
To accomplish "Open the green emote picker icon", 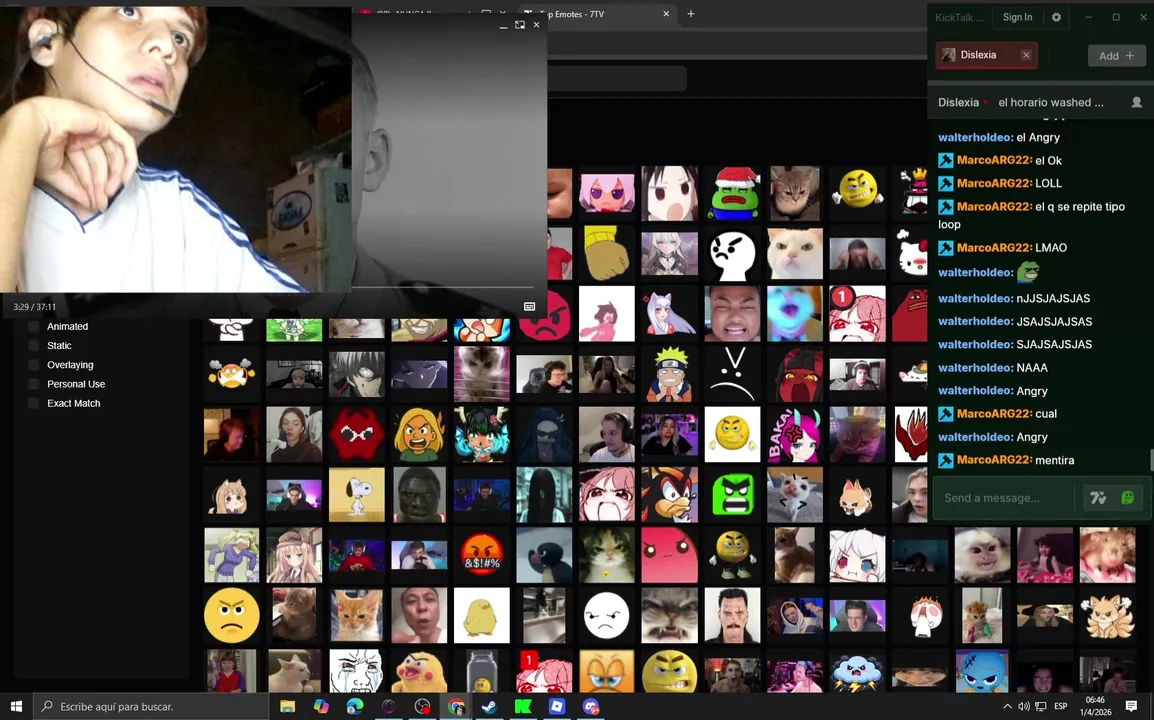I will [x=1128, y=498].
